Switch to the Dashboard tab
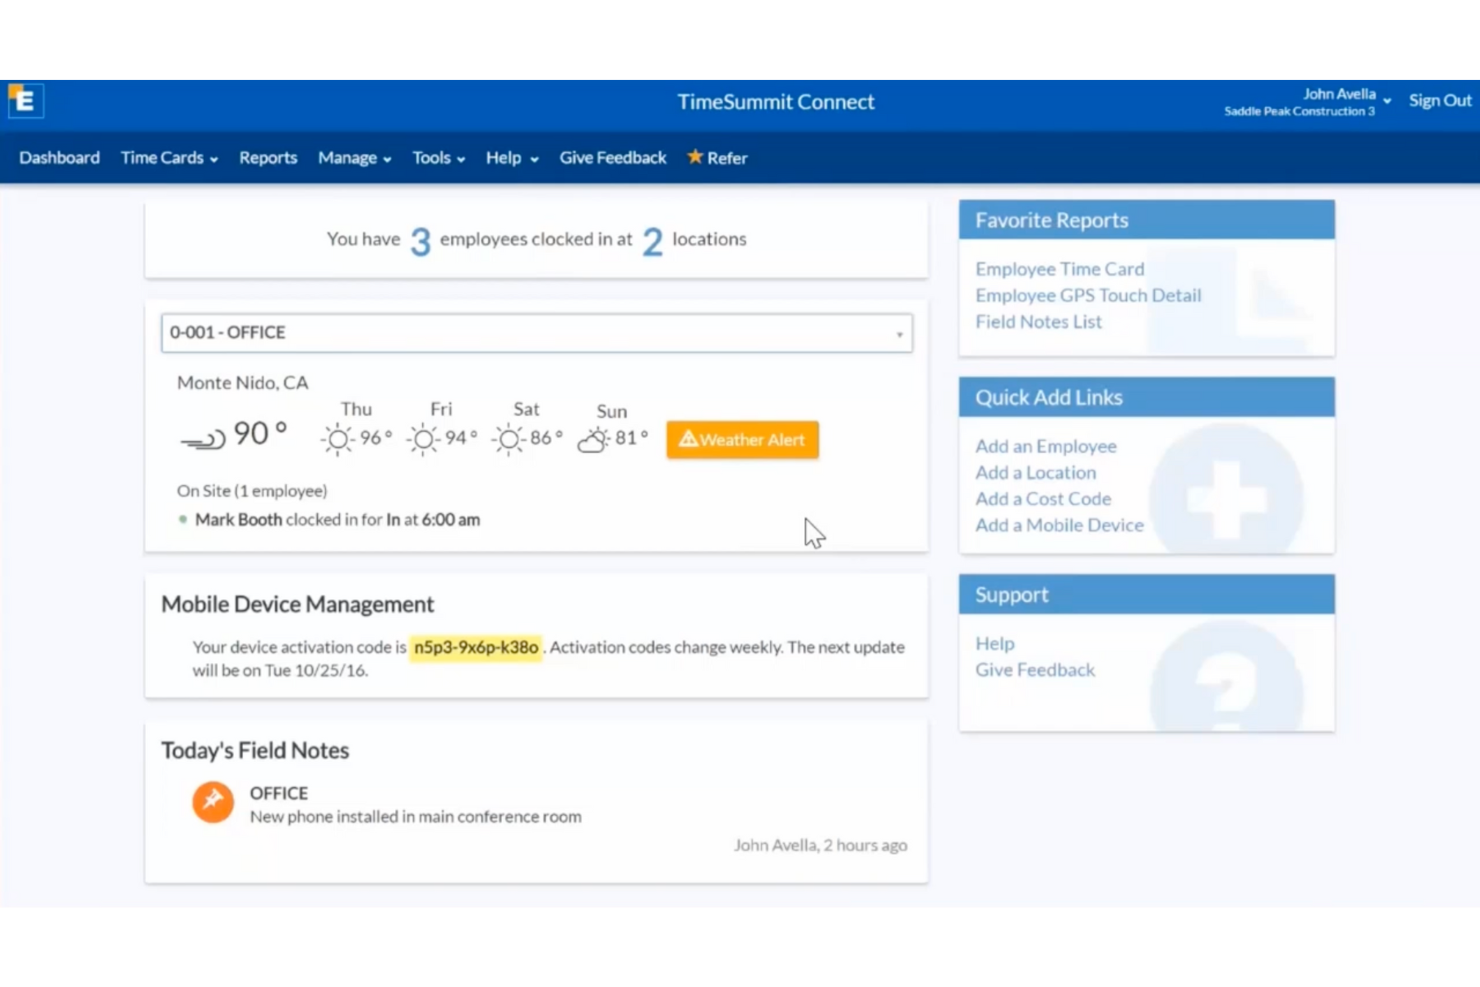This screenshot has height=987, width=1480. point(59,157)
